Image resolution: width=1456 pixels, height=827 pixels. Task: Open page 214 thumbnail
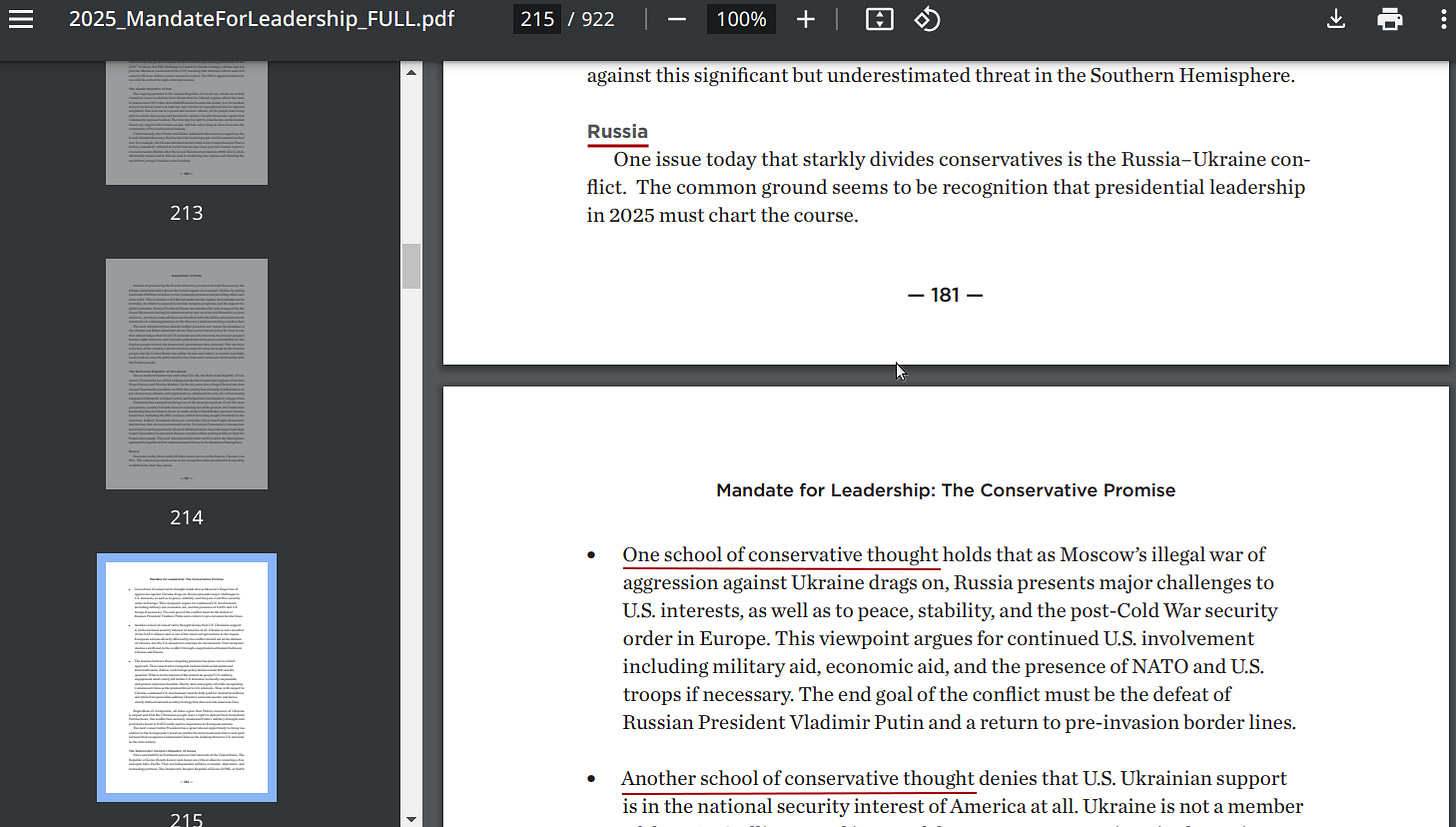pyautogui.click(x=187, y=374)
